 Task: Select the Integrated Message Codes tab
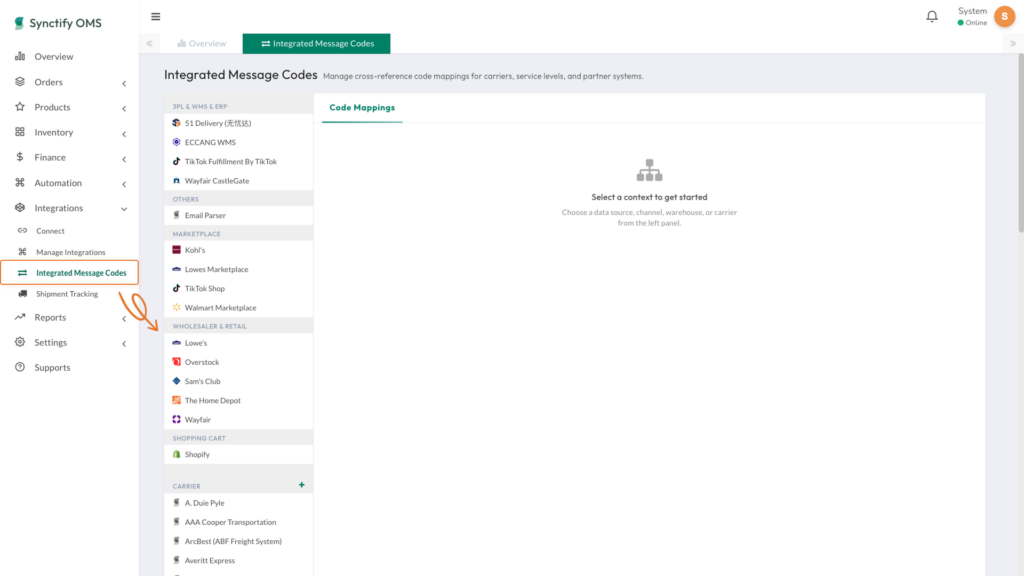[x=317, y=43]
